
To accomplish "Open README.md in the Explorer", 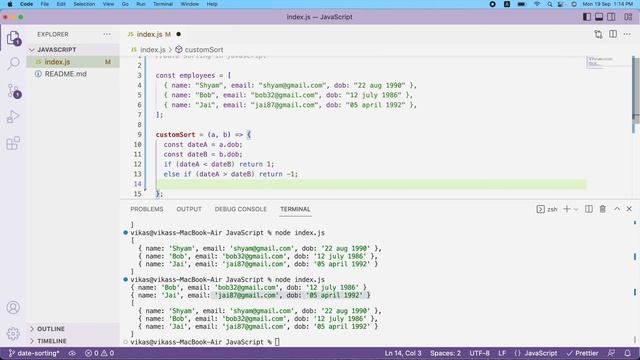I will (x=73, y=74).
